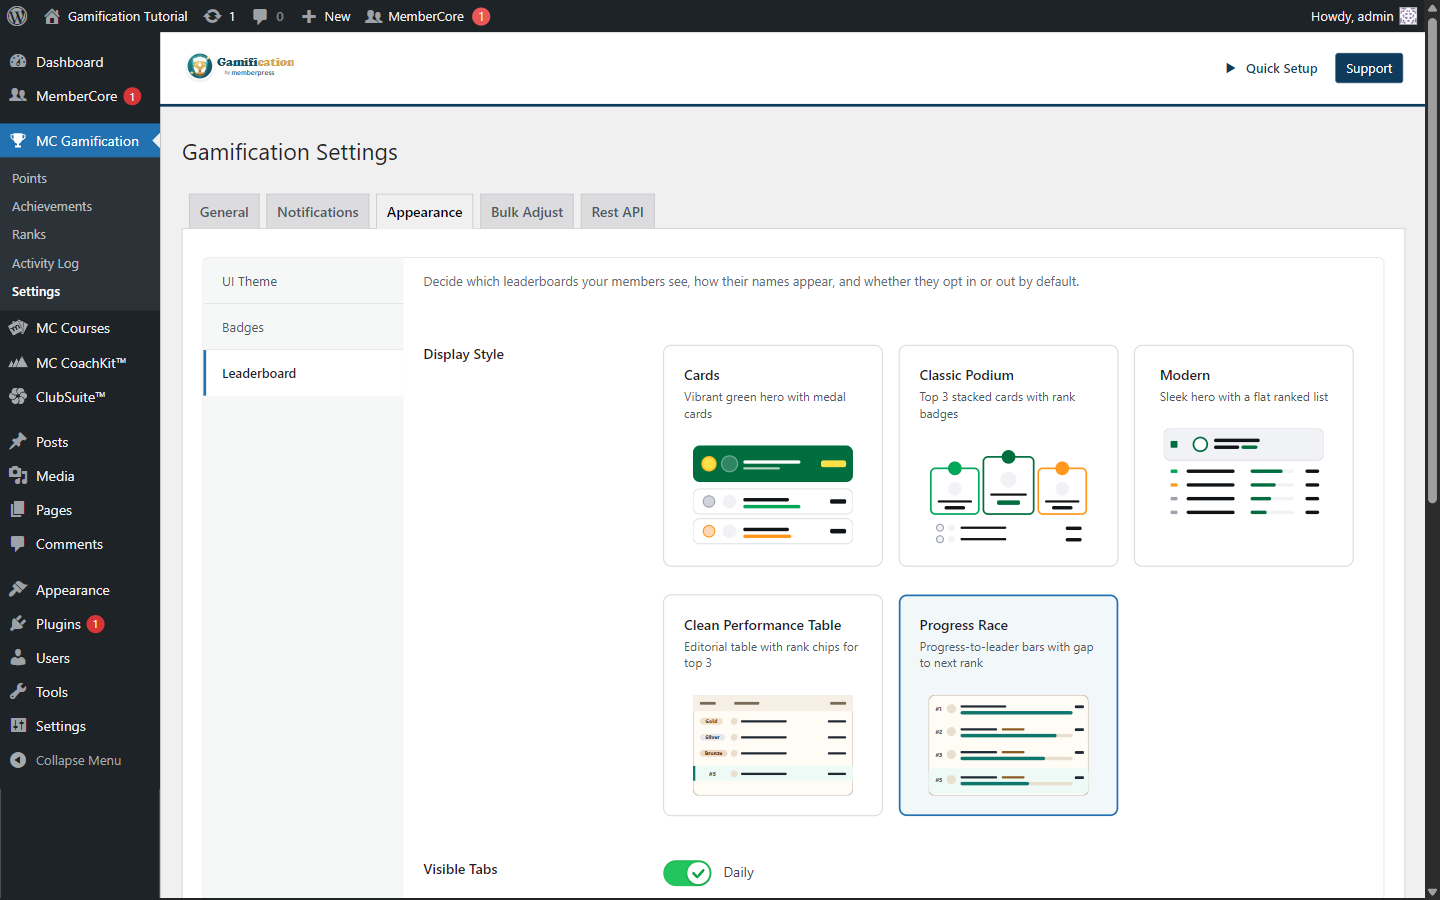Open the admin avatar icon
The height and width of the screenshot is (900, 1440).
(1408, 16)
